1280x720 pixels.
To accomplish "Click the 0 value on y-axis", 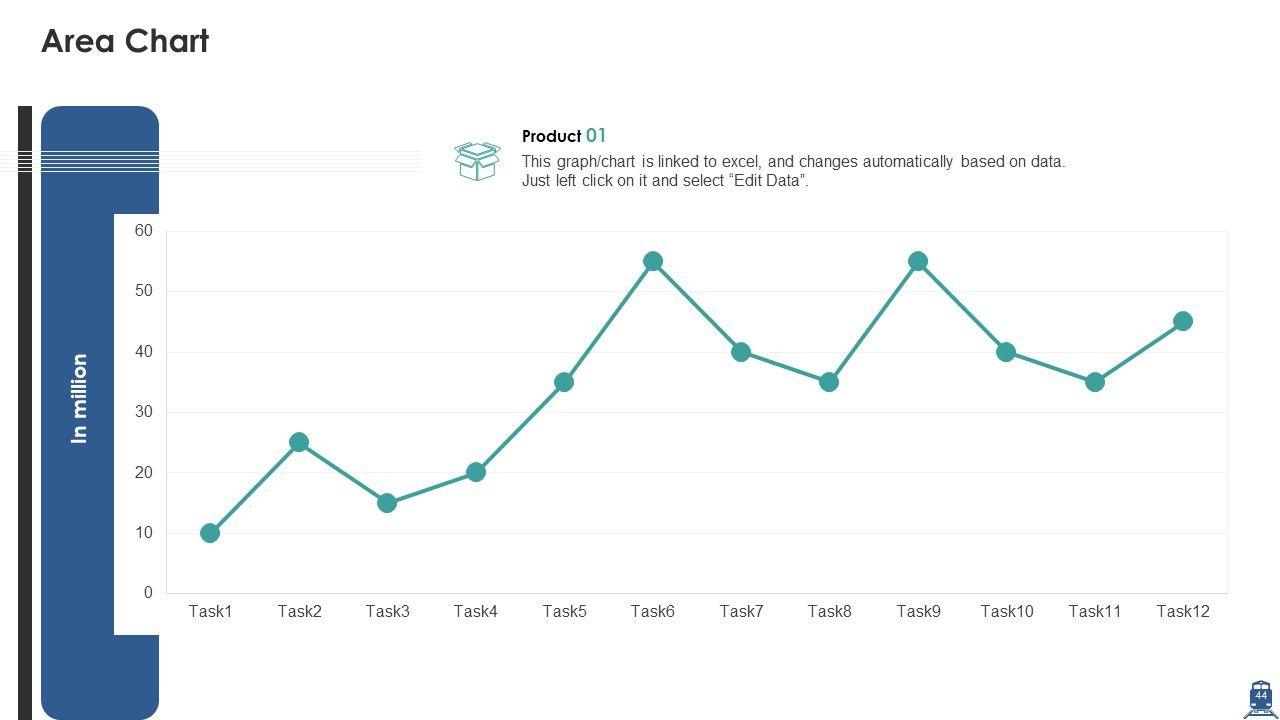I will (x=148, y=593).
